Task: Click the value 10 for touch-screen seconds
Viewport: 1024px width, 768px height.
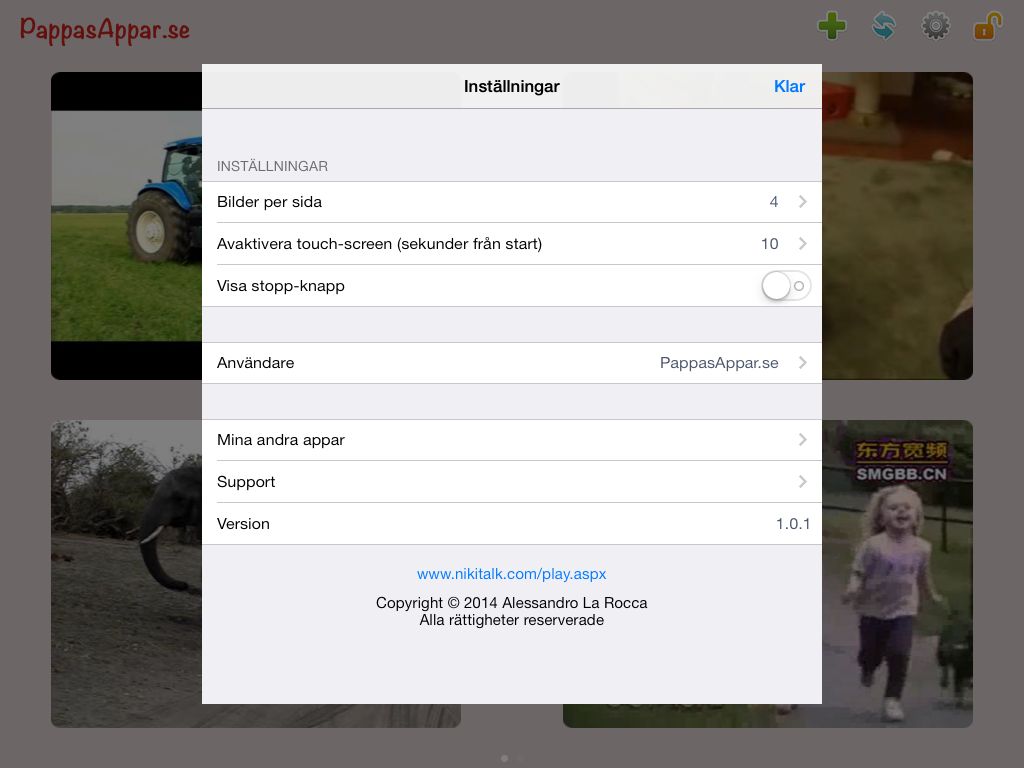Action: click(769, 244)
